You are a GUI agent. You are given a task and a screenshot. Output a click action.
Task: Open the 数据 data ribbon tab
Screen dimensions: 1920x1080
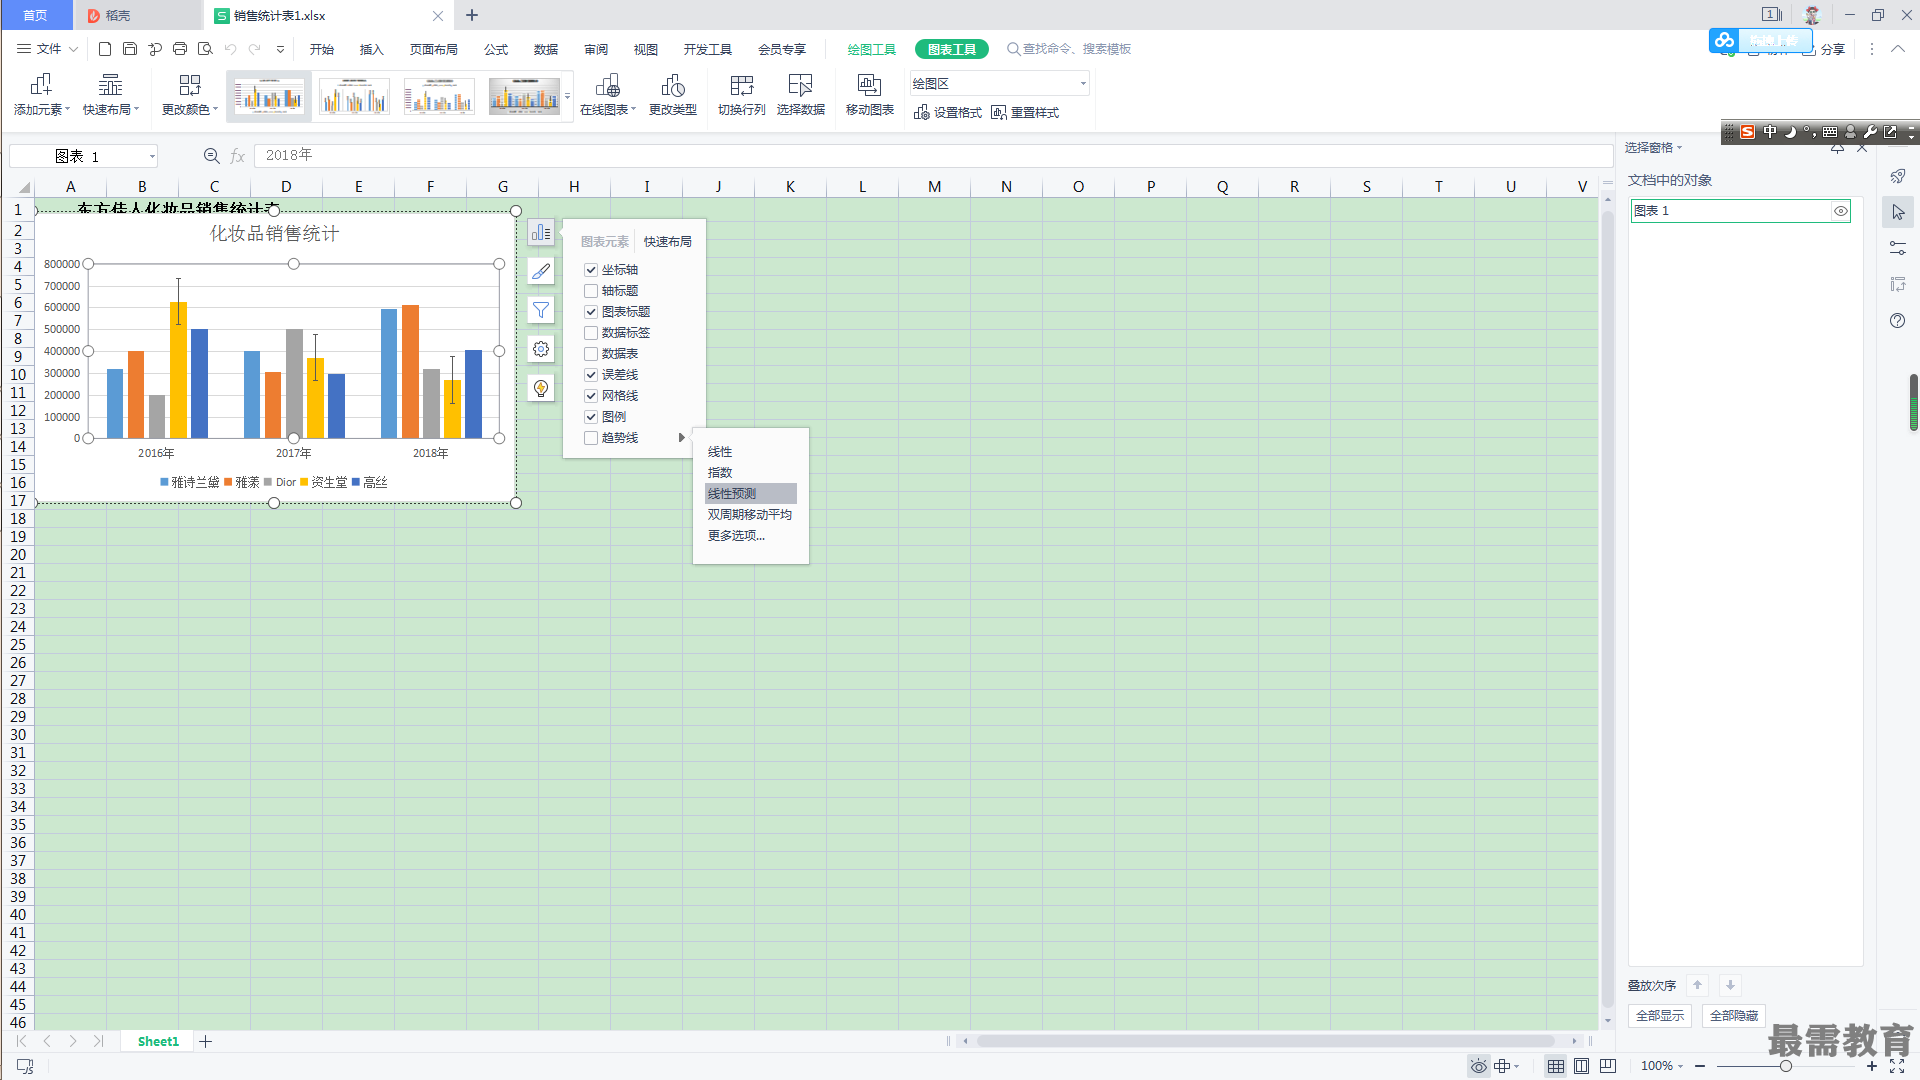click(x=545, y=49)
